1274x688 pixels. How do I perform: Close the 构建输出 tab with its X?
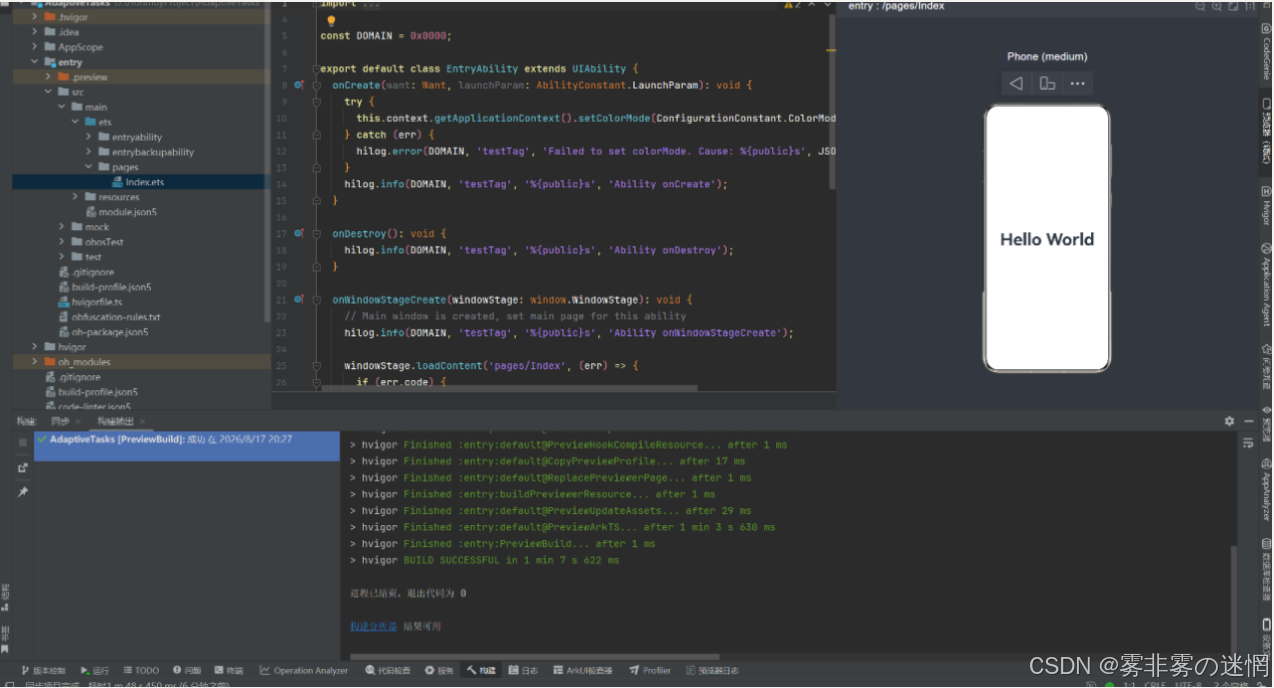pos(142,421)
